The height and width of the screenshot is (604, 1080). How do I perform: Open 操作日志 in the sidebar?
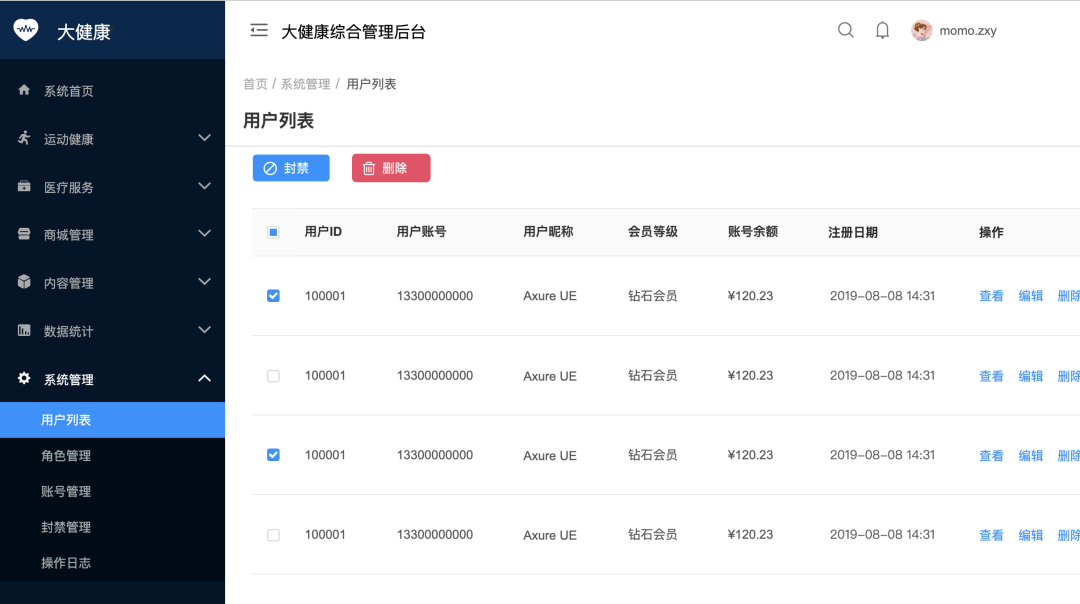(x=66, y=563)
